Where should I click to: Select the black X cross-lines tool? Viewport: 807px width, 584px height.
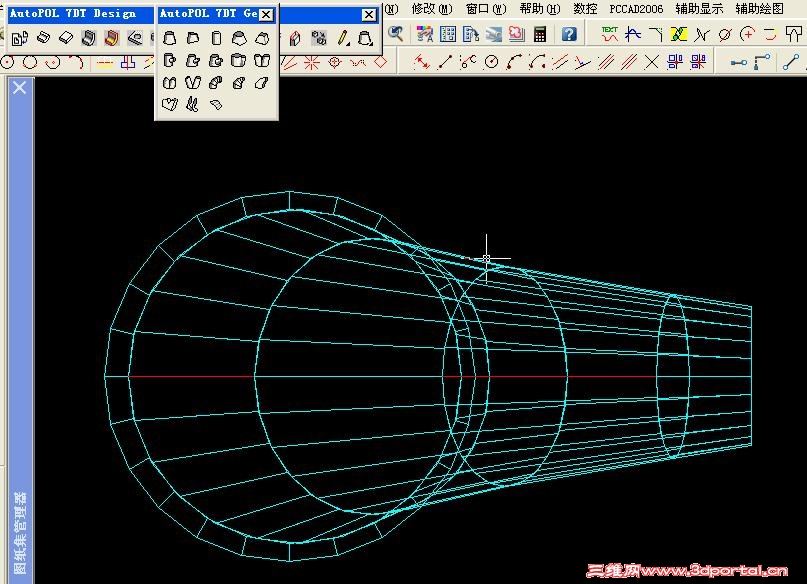tap(652, 62)
